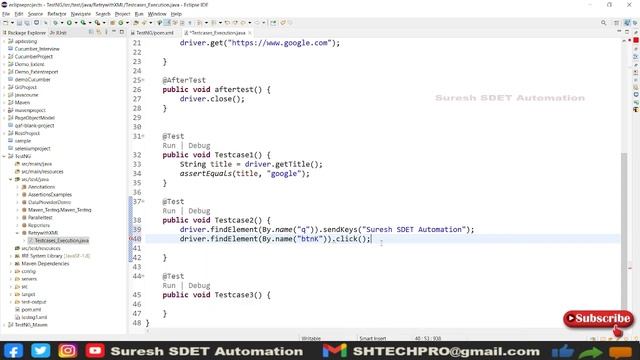This screenshot has width=640, height=360.
Task: Expand the CucumberProject node
Action: tap(4, 57)
